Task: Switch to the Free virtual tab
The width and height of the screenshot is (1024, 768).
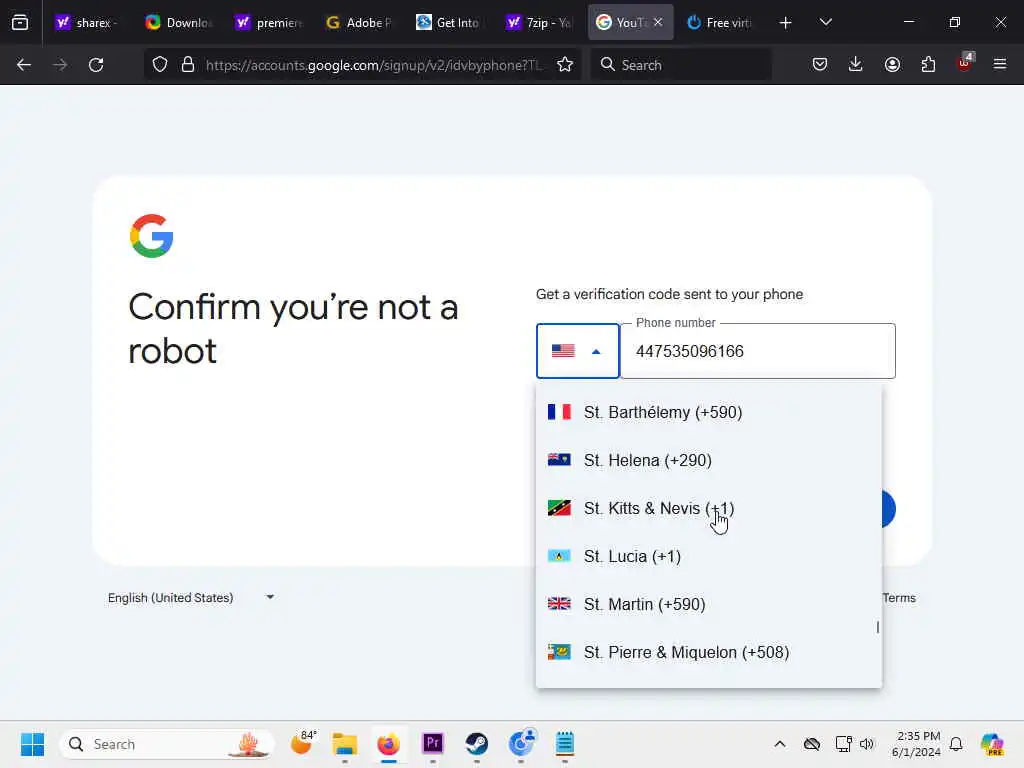Action: (x=720, y=23)
